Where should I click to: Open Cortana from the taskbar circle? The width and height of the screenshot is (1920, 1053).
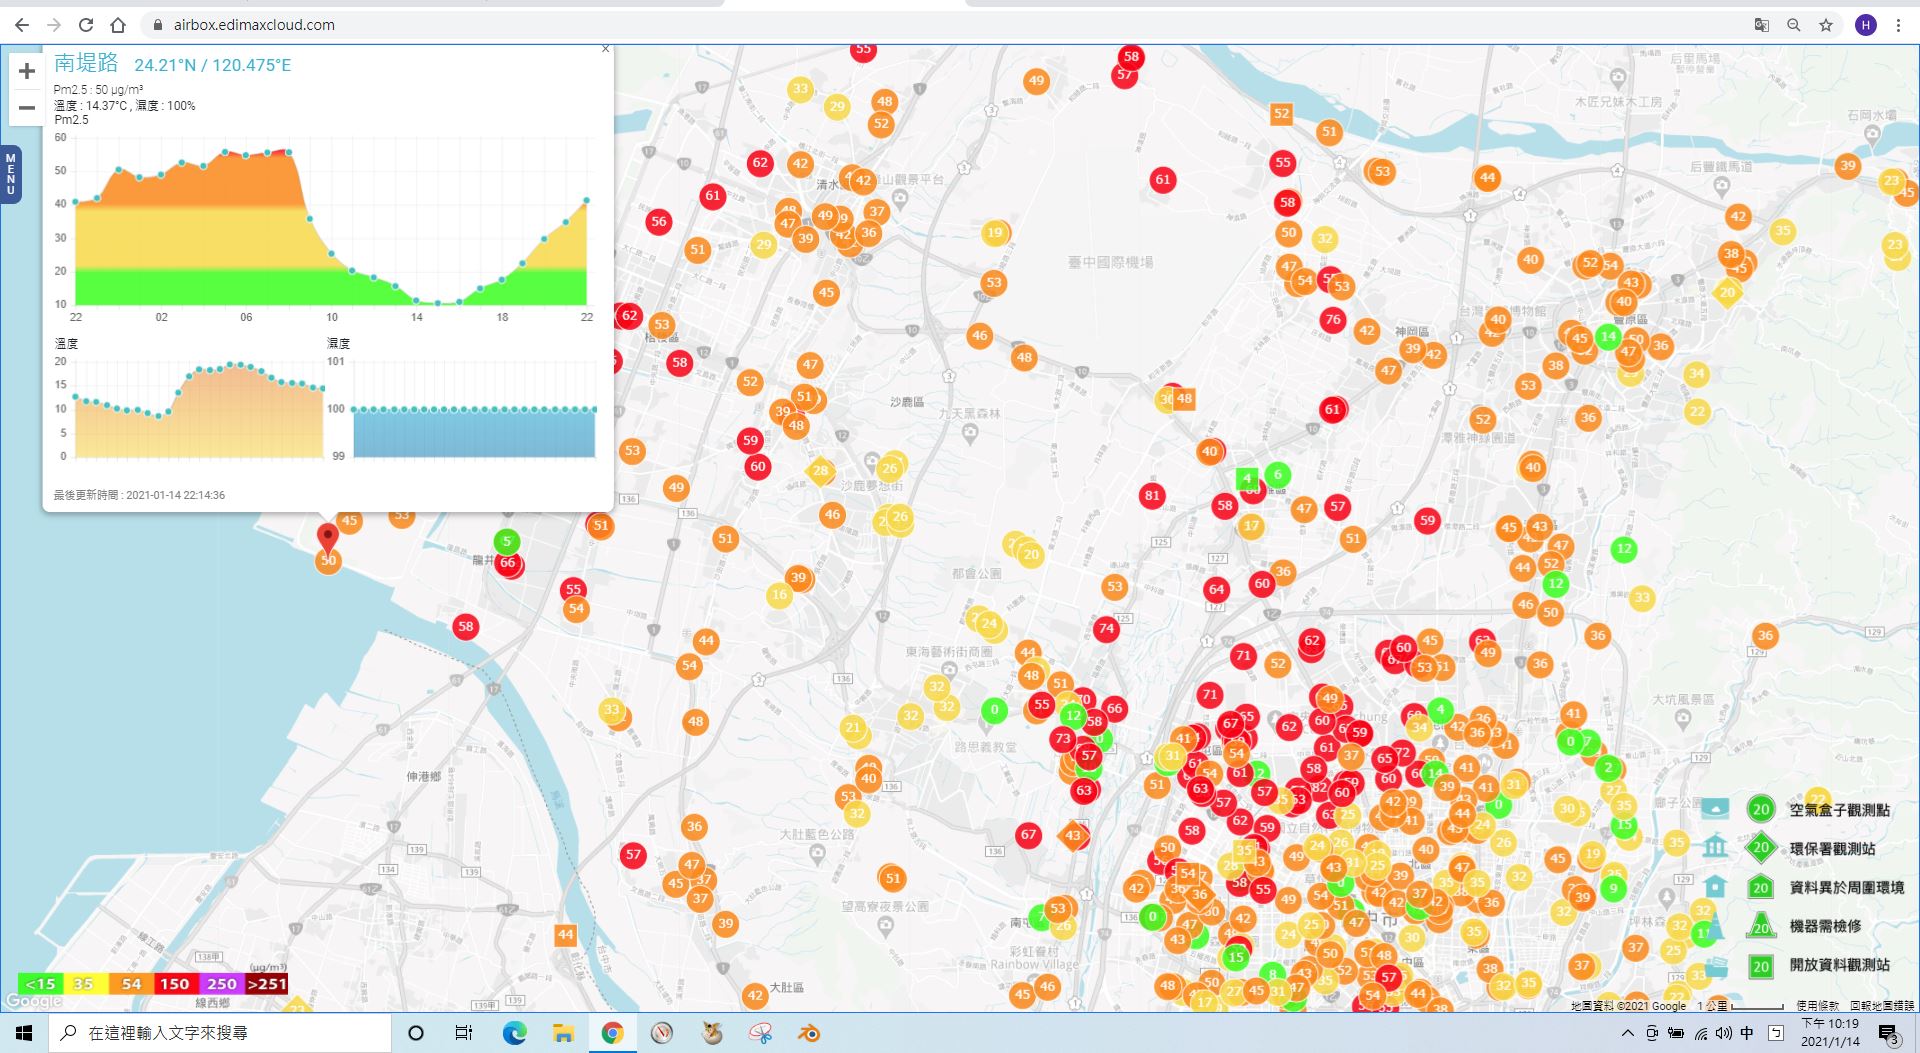click(x=416, y=1033)
